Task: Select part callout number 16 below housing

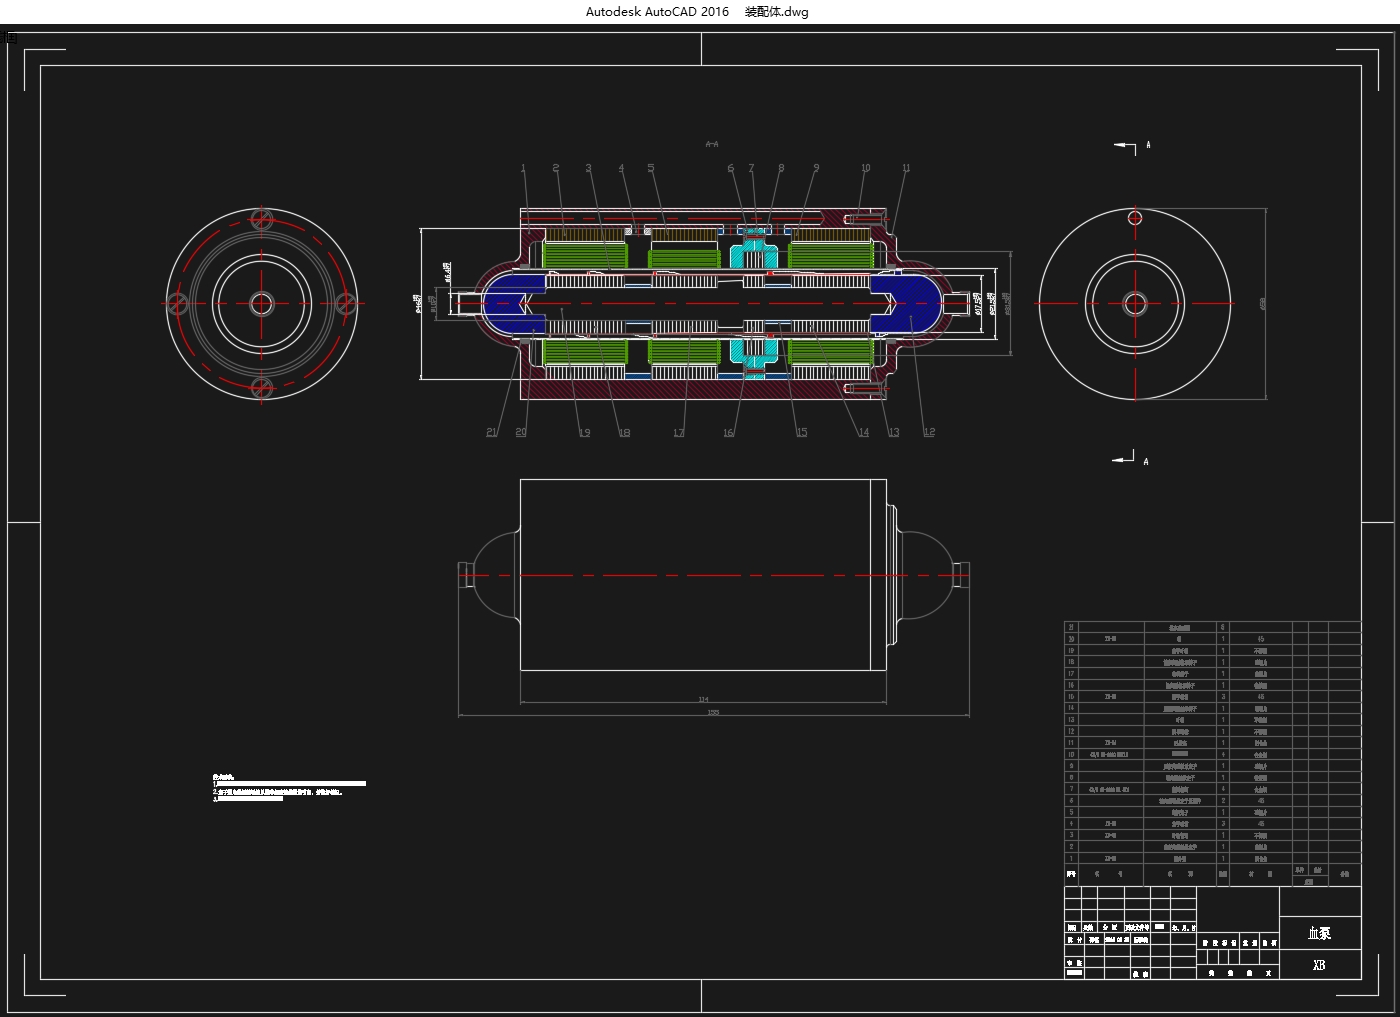Action: [729, 432]
